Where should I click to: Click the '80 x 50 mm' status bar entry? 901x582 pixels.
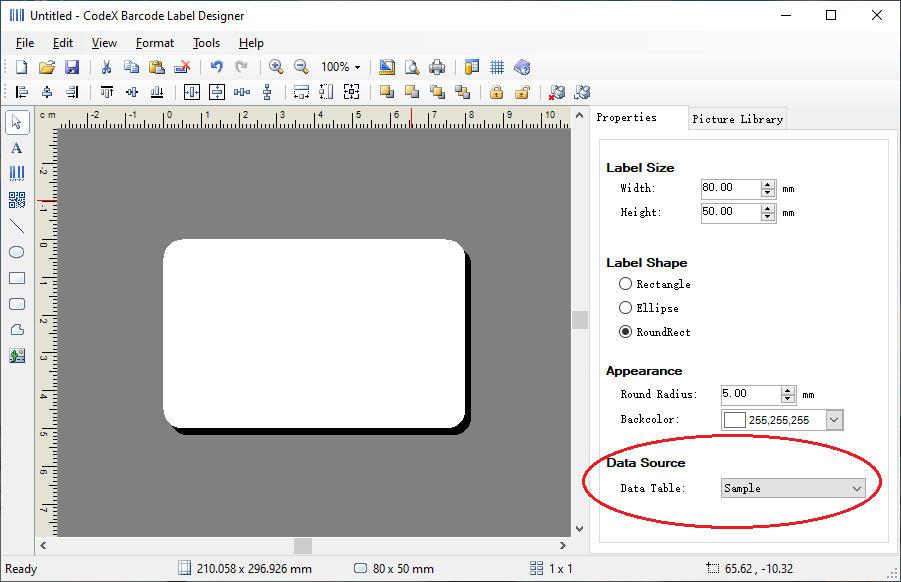click(x=394, y=569)
